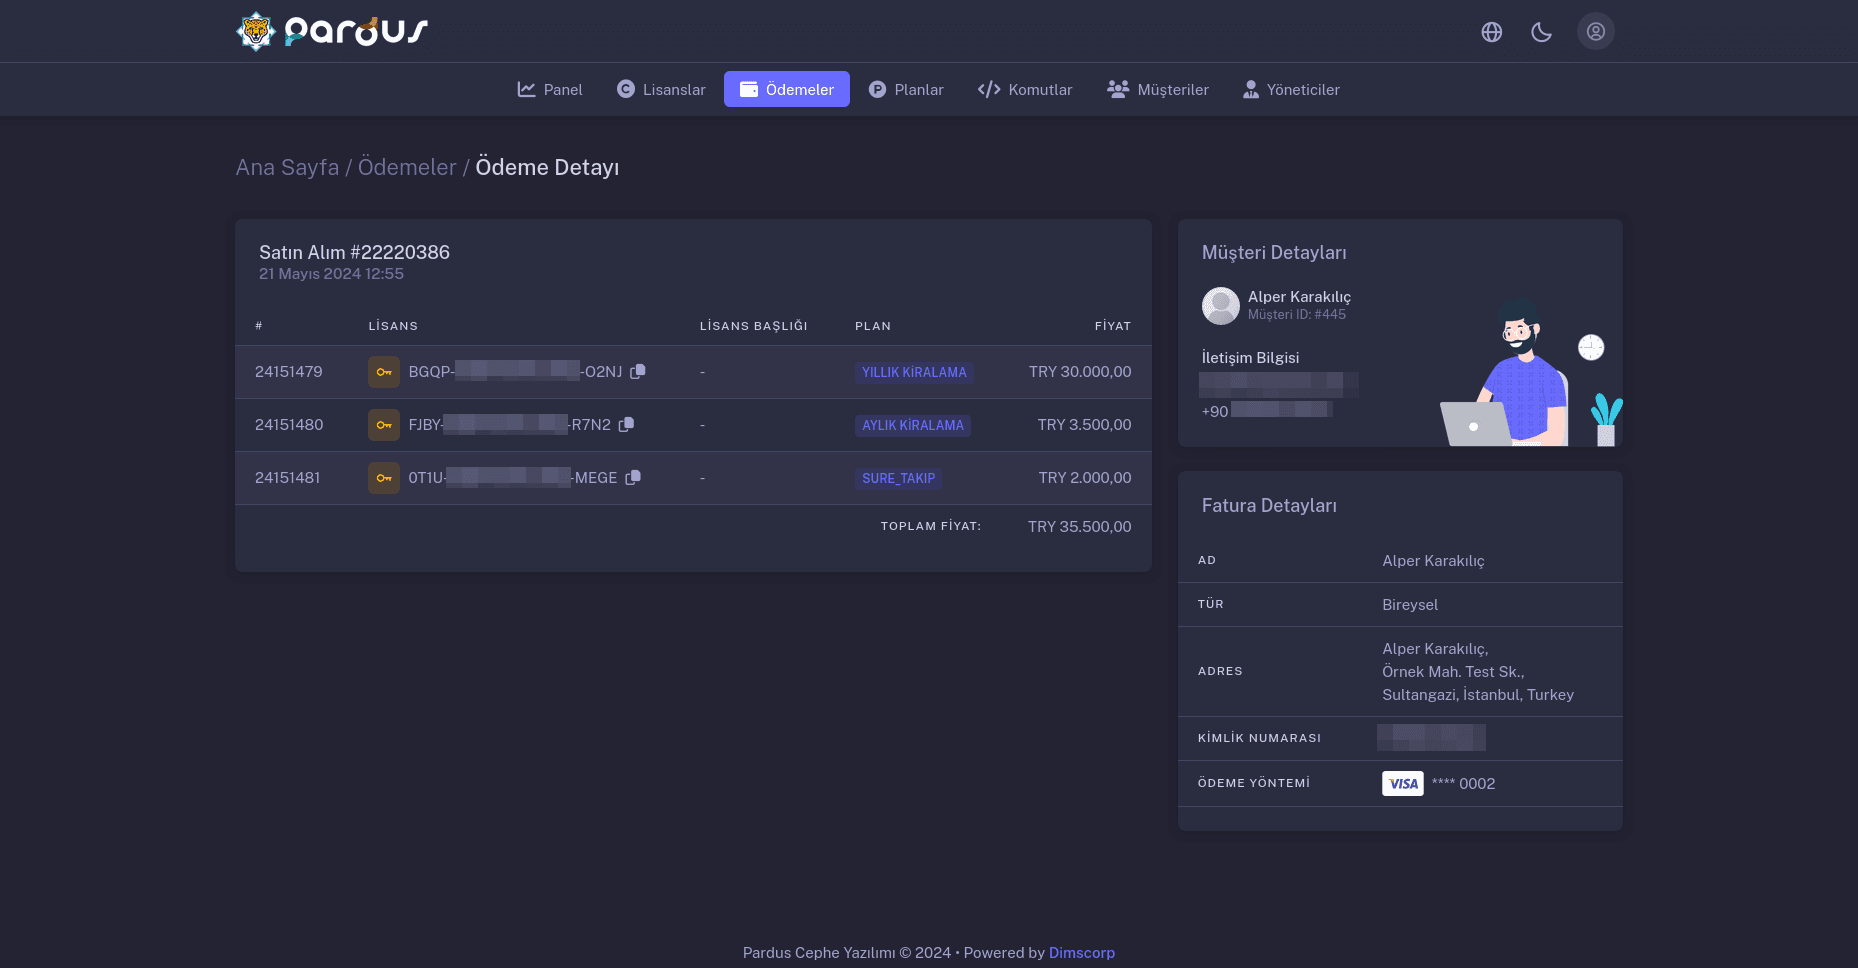Screen dimensions: 1858x968
Task: Click key icon for license 24151481
Action: [384, 478]
